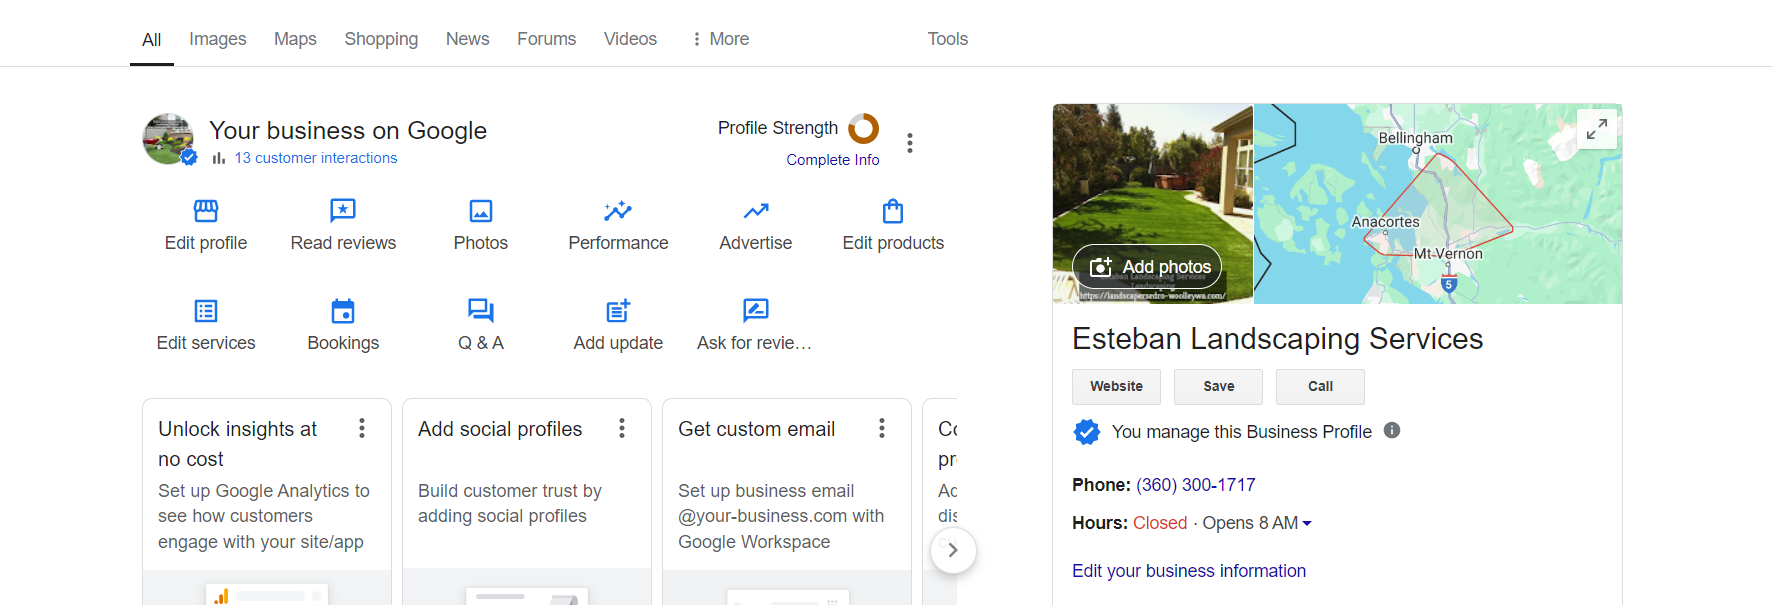Click the Esteban Landscaping Services title
Screen dimensions: 1772x605
click(x=1277, y=339)
